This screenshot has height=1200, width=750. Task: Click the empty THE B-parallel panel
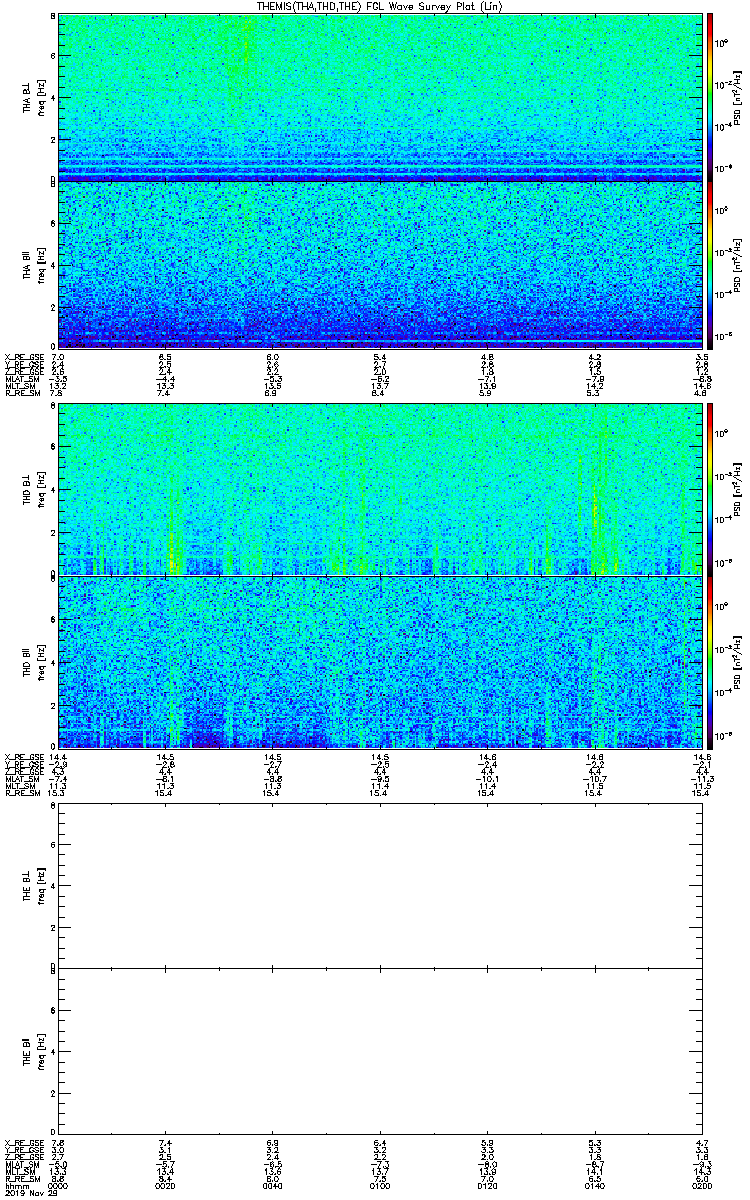[378, 1050]
